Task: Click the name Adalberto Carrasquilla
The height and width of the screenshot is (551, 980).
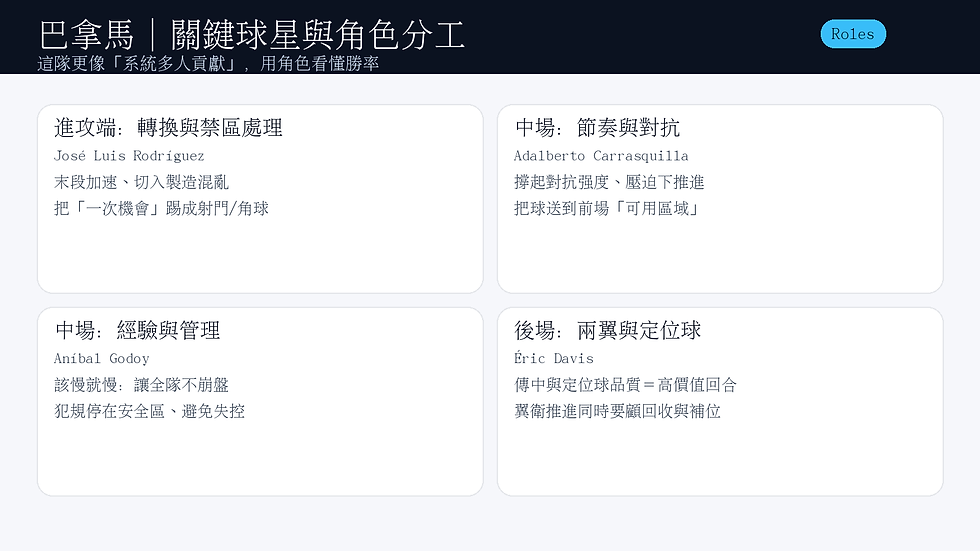Action: (x=601, y=156)
